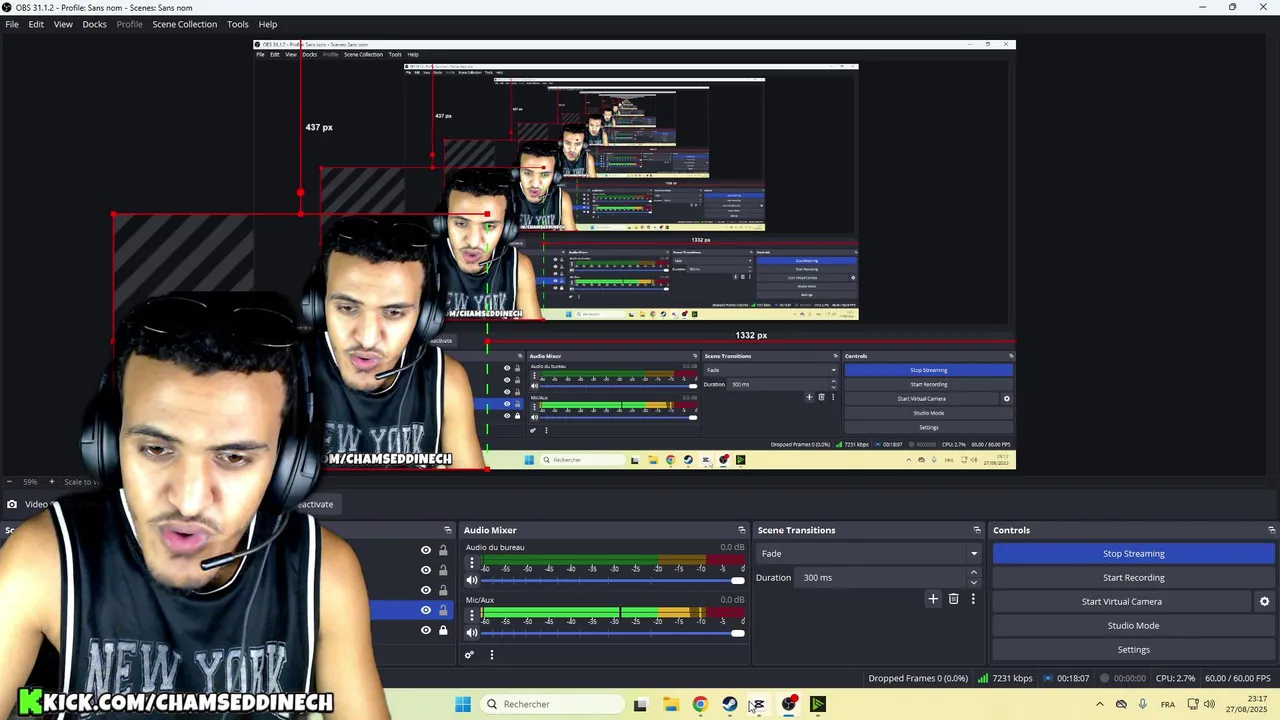Click the 7231 kbps bitrate indicator

click(x=1005, y=678)
